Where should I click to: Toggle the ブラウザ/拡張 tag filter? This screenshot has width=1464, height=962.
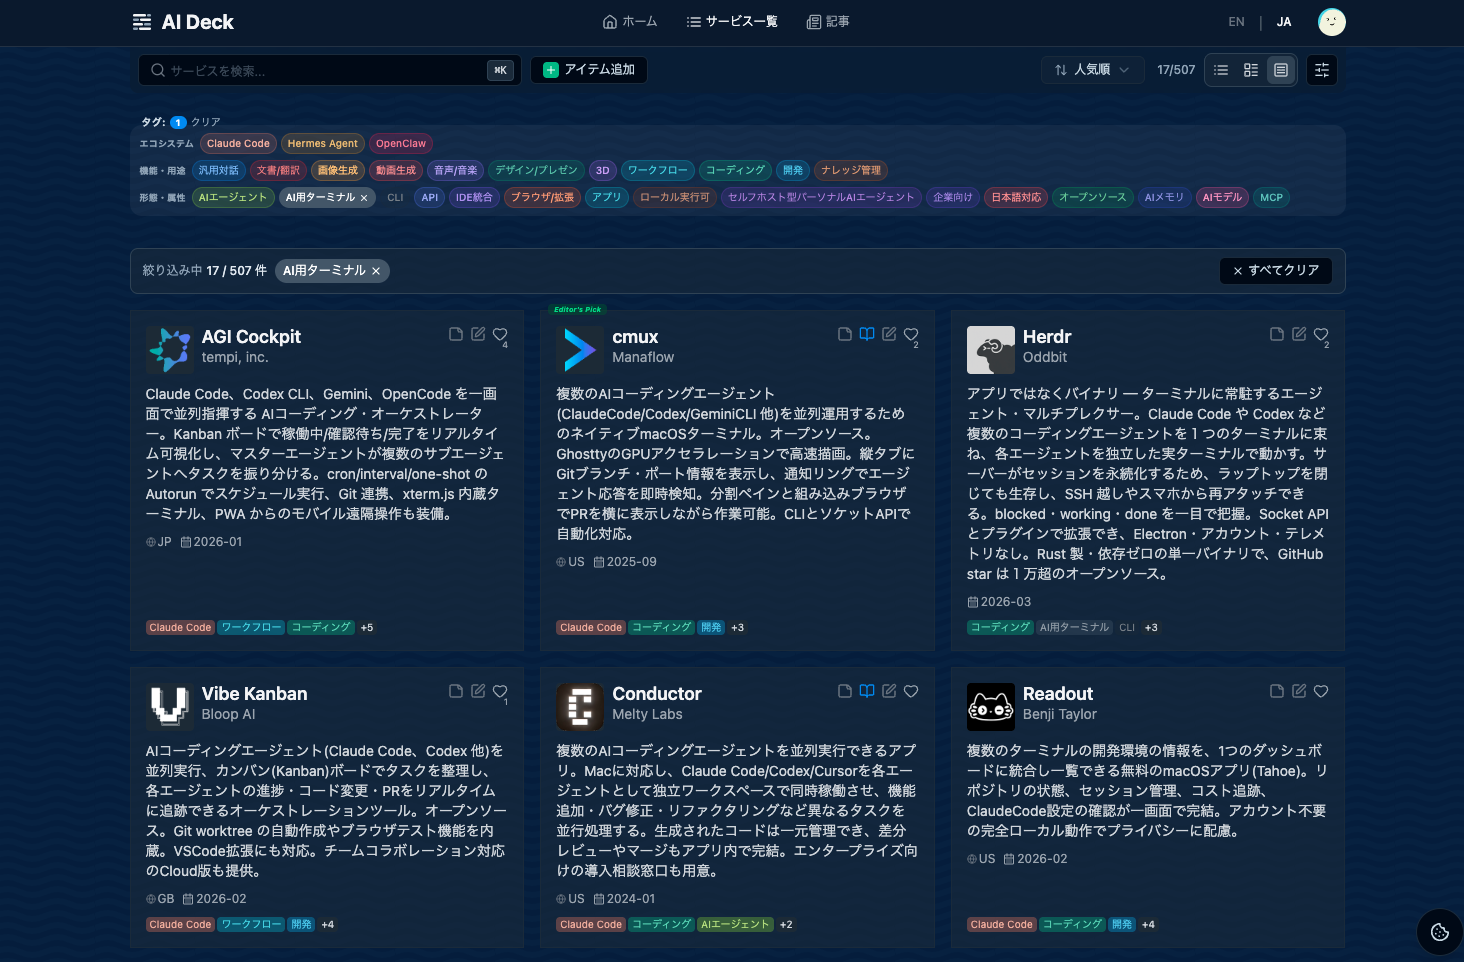pos(542,198)
